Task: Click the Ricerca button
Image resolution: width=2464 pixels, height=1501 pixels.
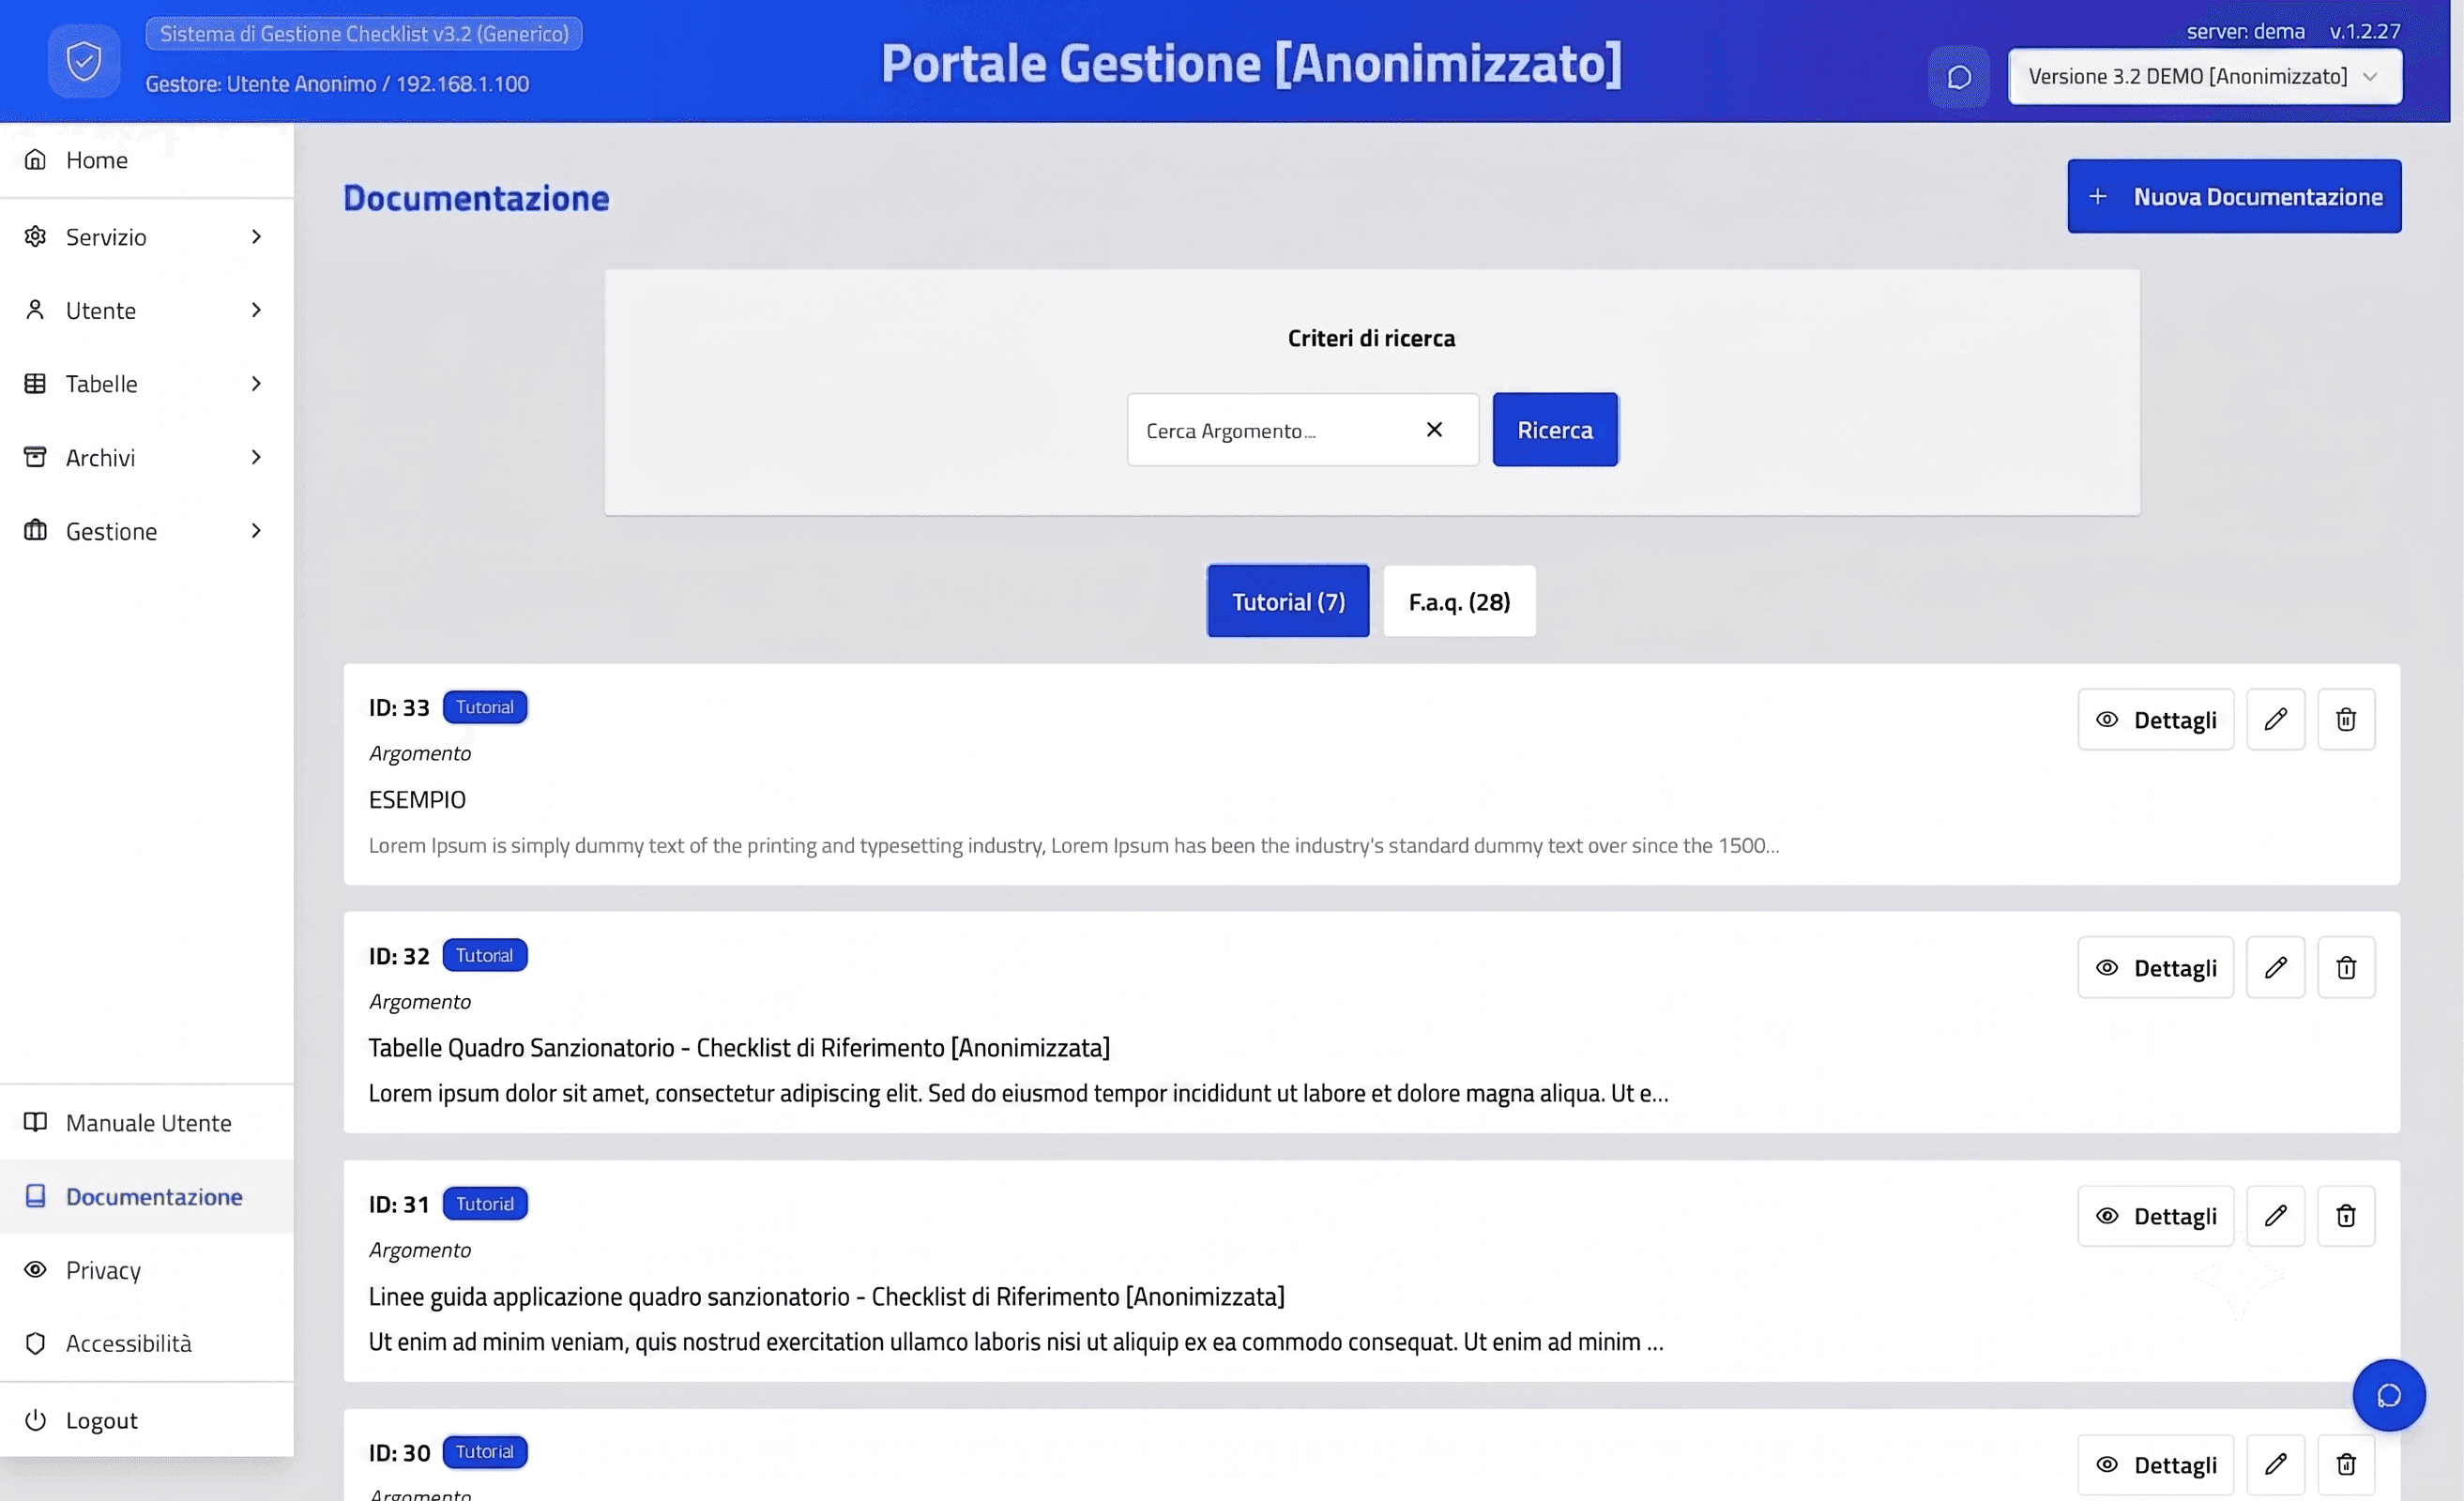Action: coord(1555,430)
